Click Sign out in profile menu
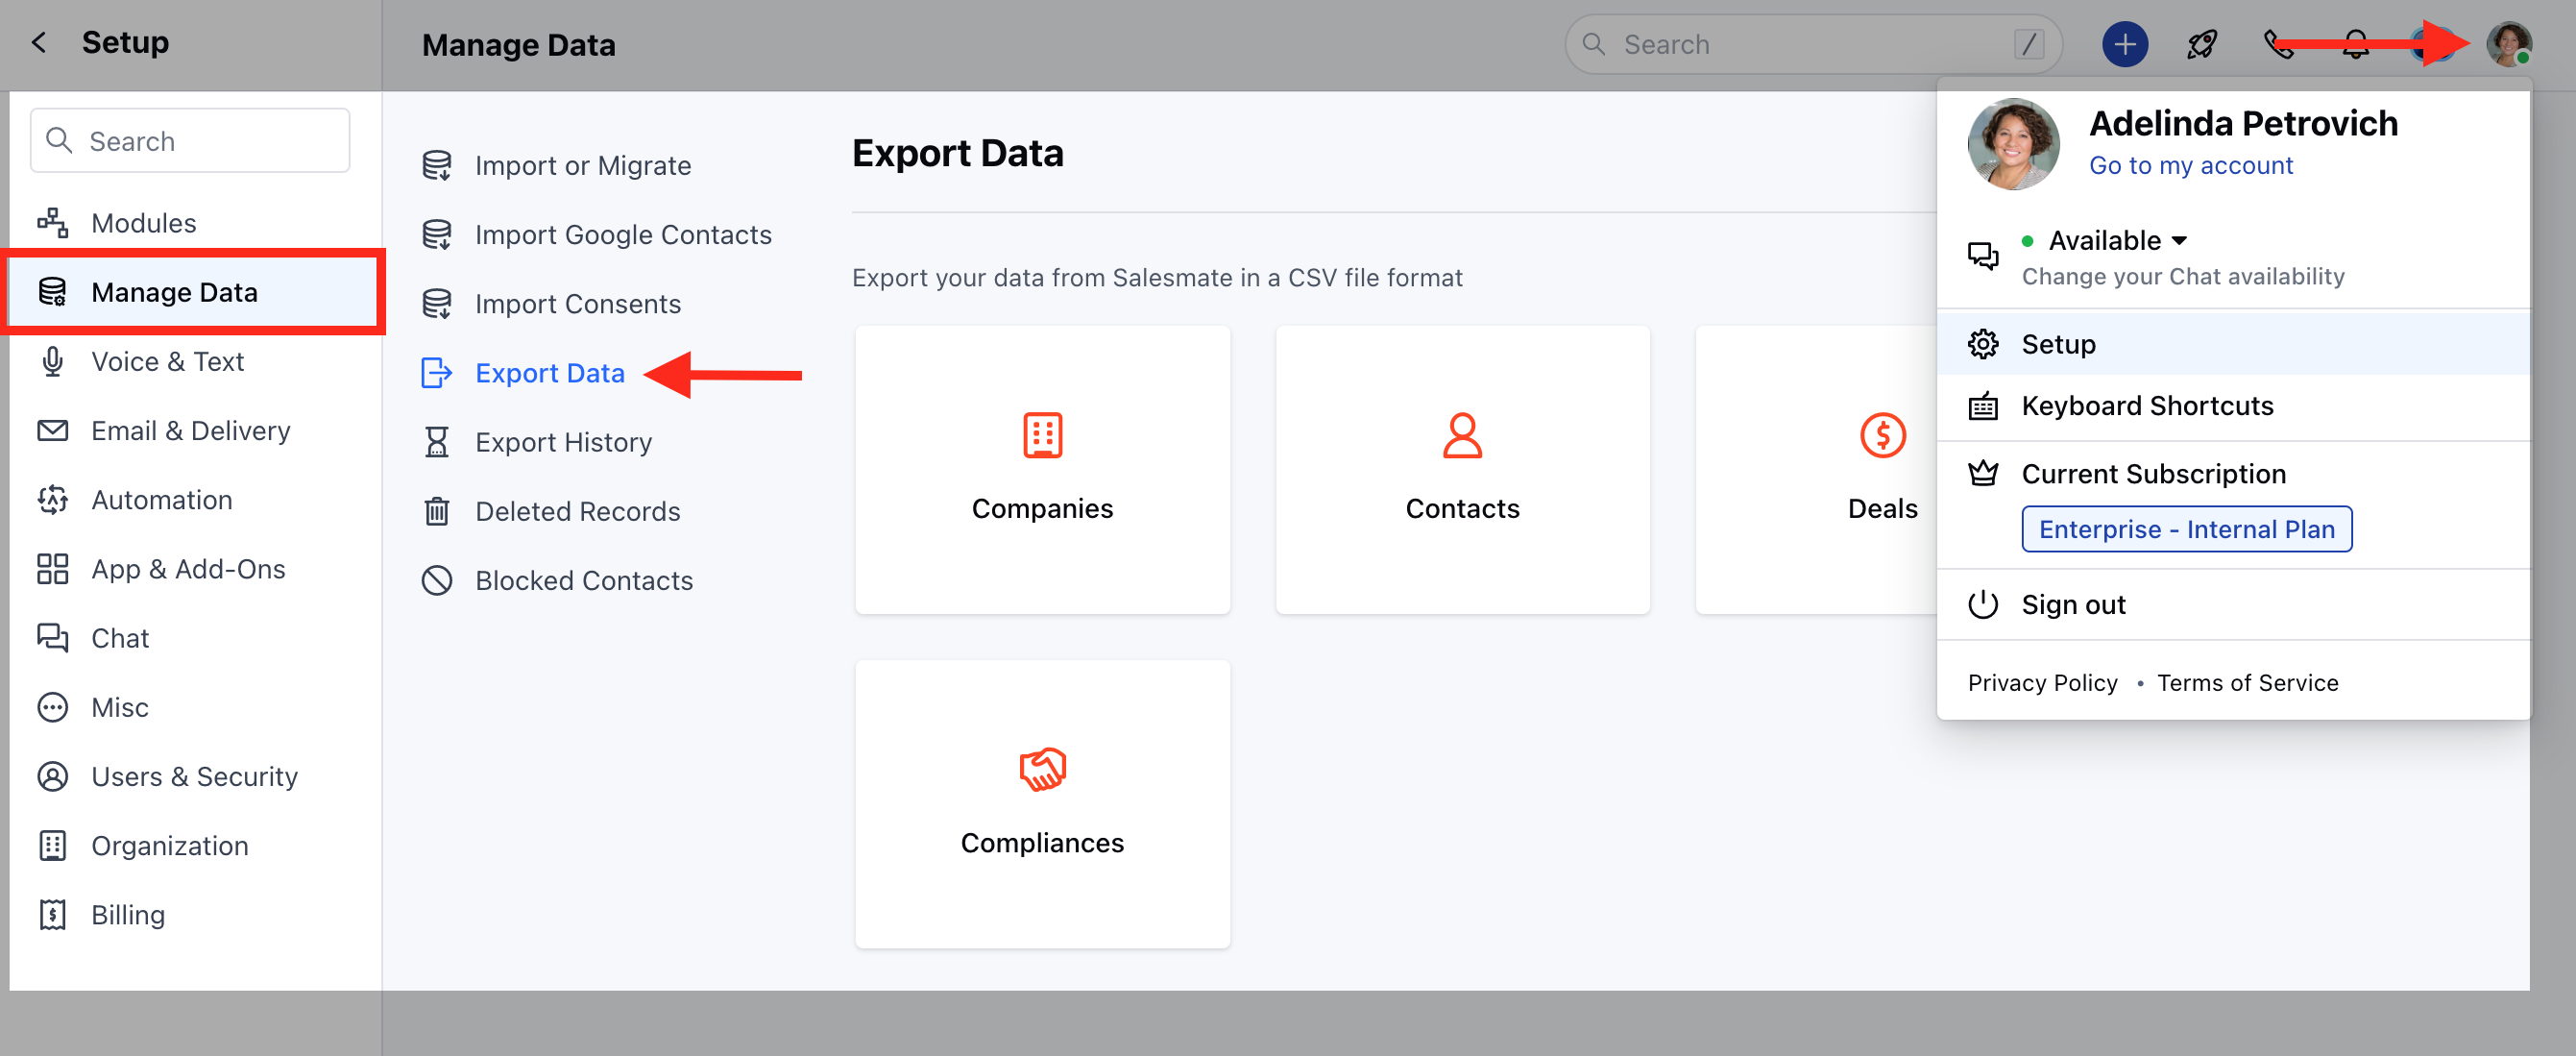2576x1056 pixels. click(x=2072, y=605)
